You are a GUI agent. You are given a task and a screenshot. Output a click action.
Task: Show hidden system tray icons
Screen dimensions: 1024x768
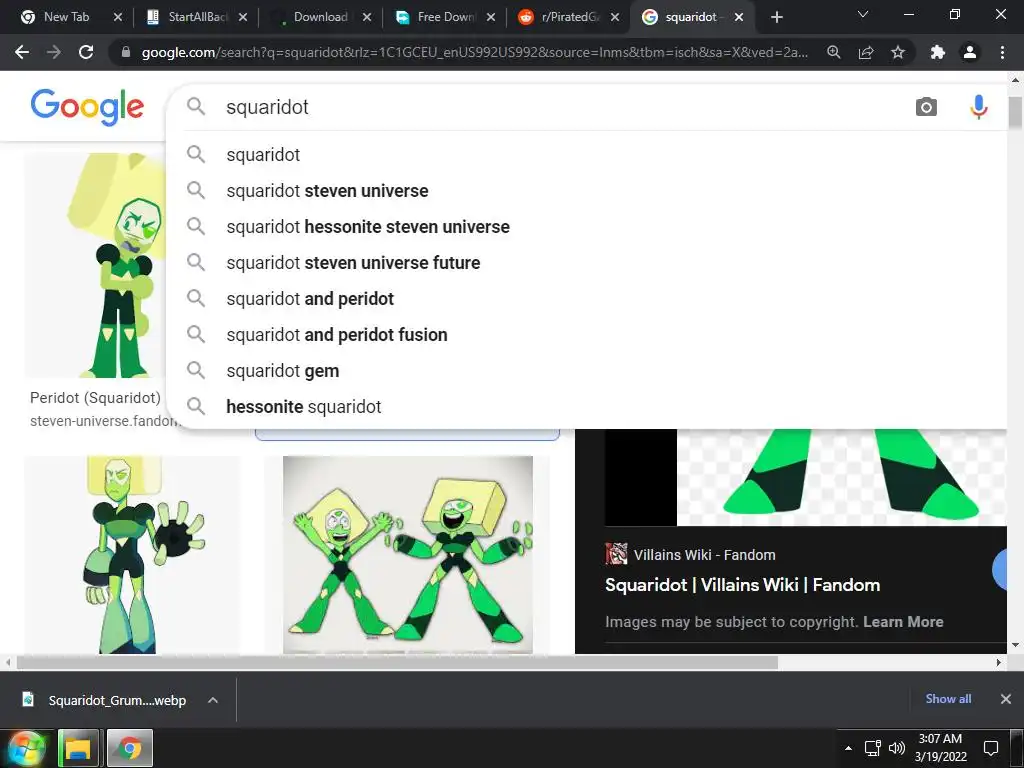click(x=848, y=748)
